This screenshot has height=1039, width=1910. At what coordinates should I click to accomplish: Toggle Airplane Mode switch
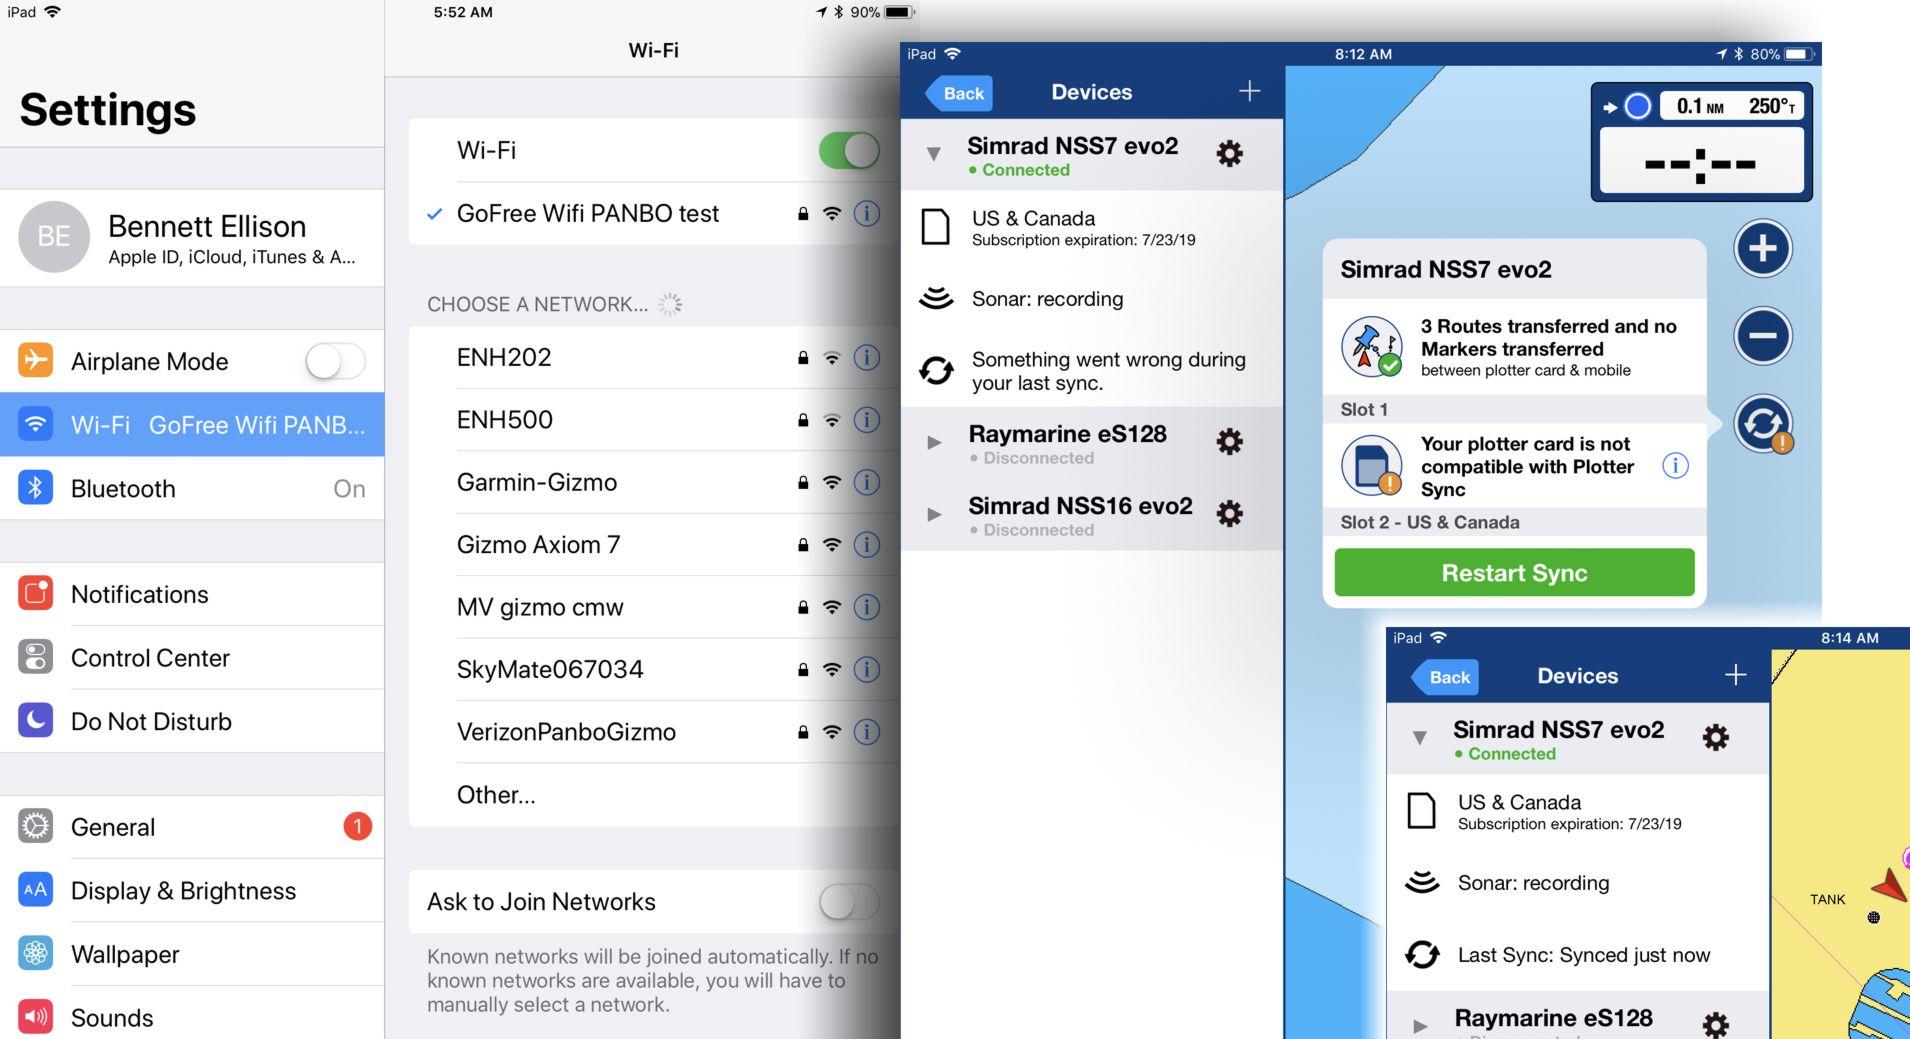click(335, 361)
